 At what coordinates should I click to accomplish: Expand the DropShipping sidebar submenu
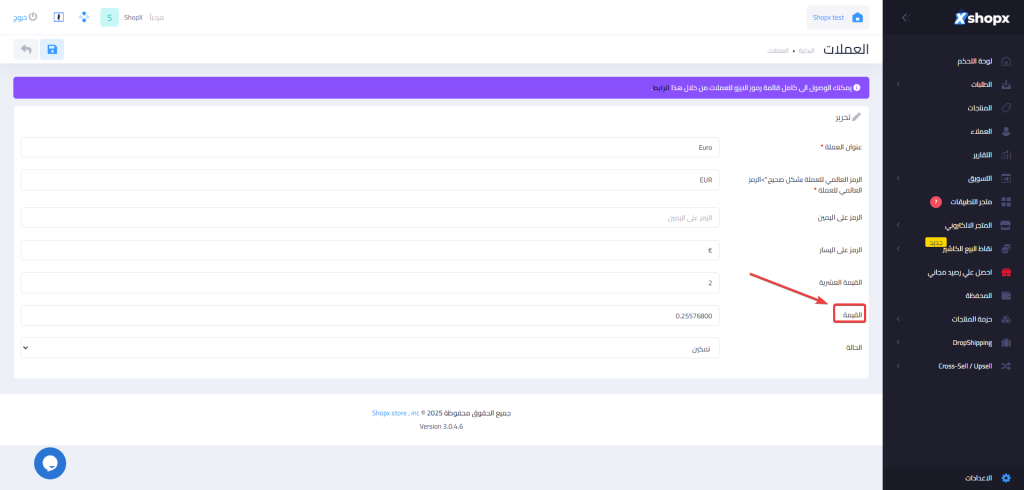(898, 343)
